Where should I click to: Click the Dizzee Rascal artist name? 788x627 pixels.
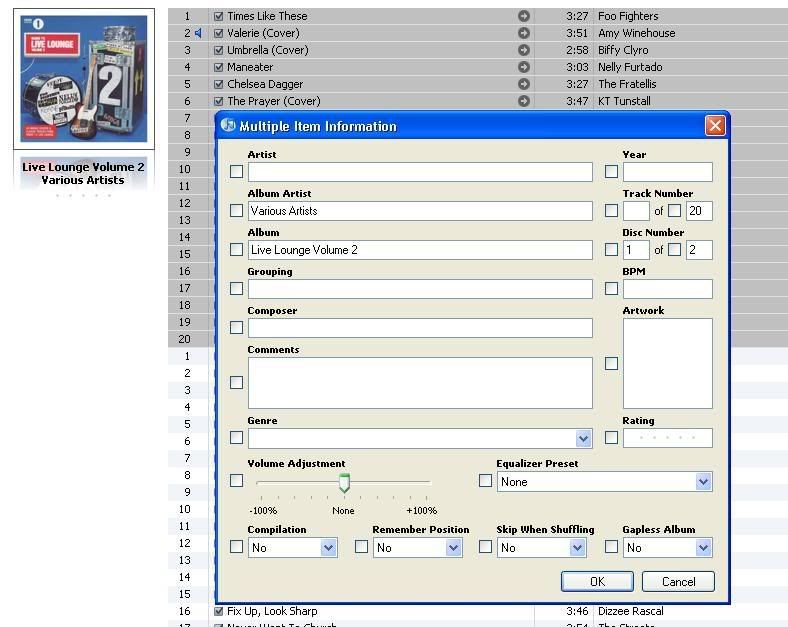tap(630, 611)
